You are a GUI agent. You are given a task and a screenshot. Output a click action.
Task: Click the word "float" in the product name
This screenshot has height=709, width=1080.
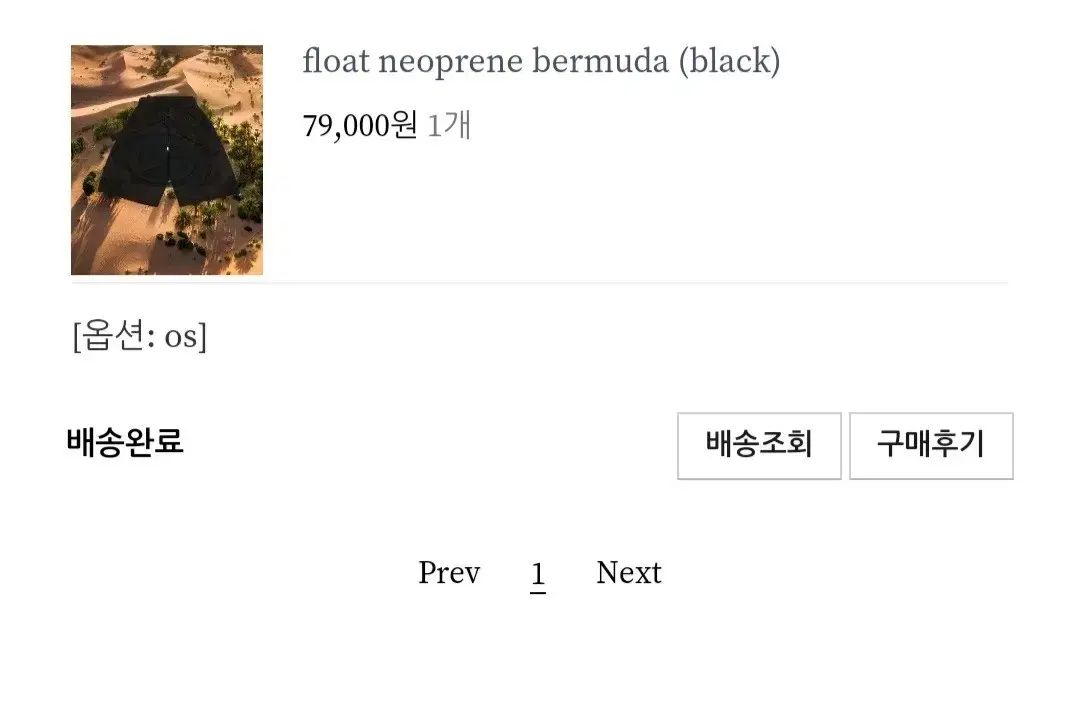336,62
